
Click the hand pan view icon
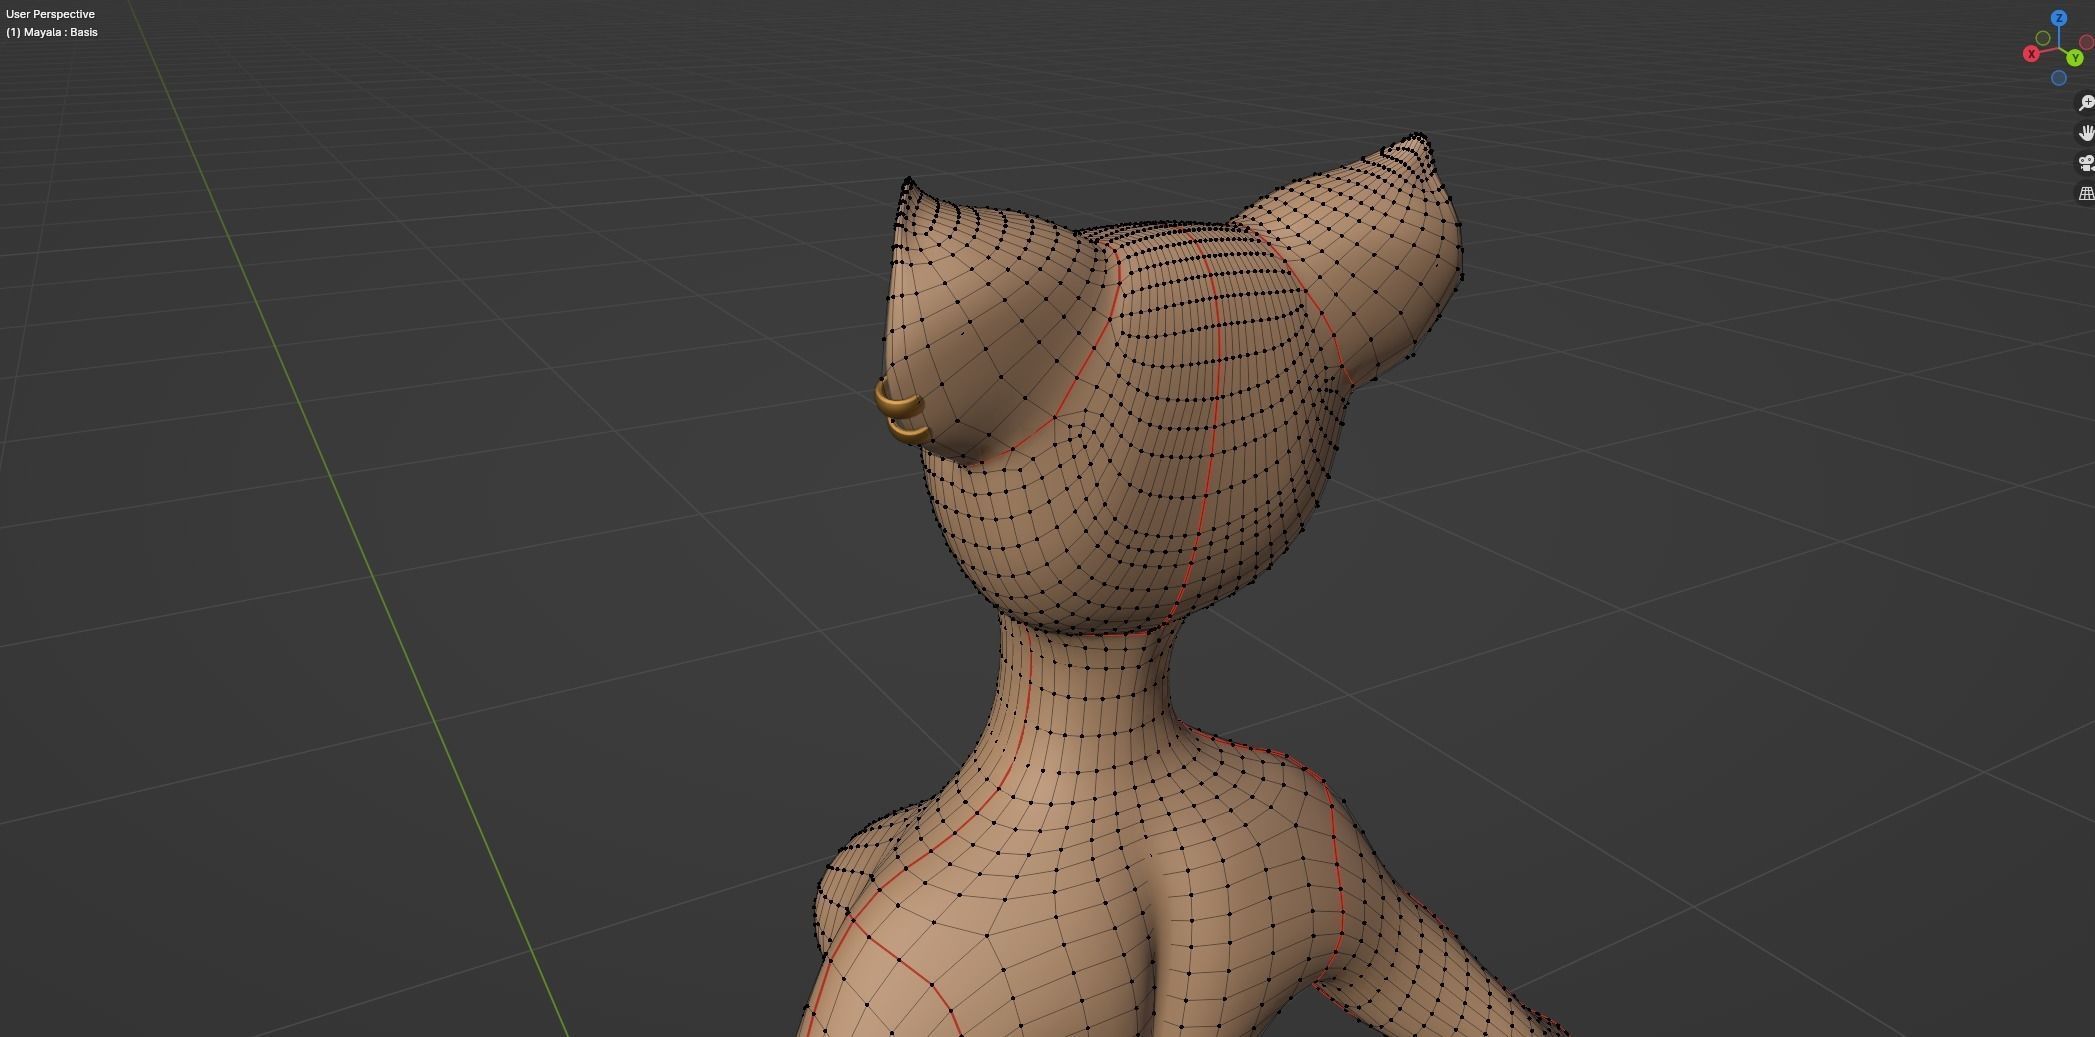(2086, 133)
